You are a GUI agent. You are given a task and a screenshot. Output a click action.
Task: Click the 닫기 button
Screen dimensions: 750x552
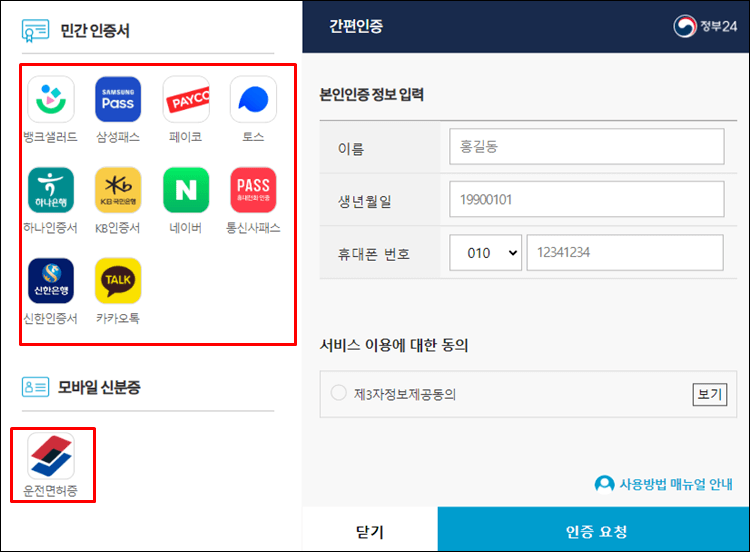coord(370,530)
